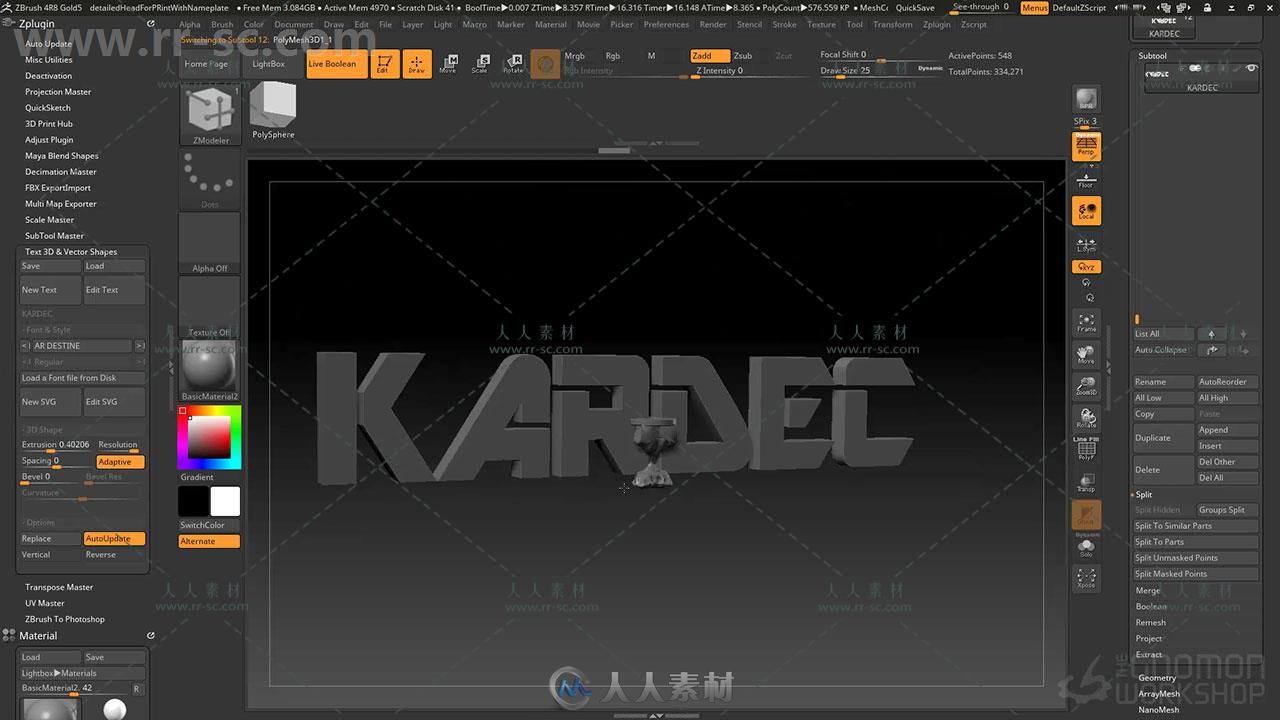
Task: Toggle Live Boolean mode
Action: pos(337,64)
